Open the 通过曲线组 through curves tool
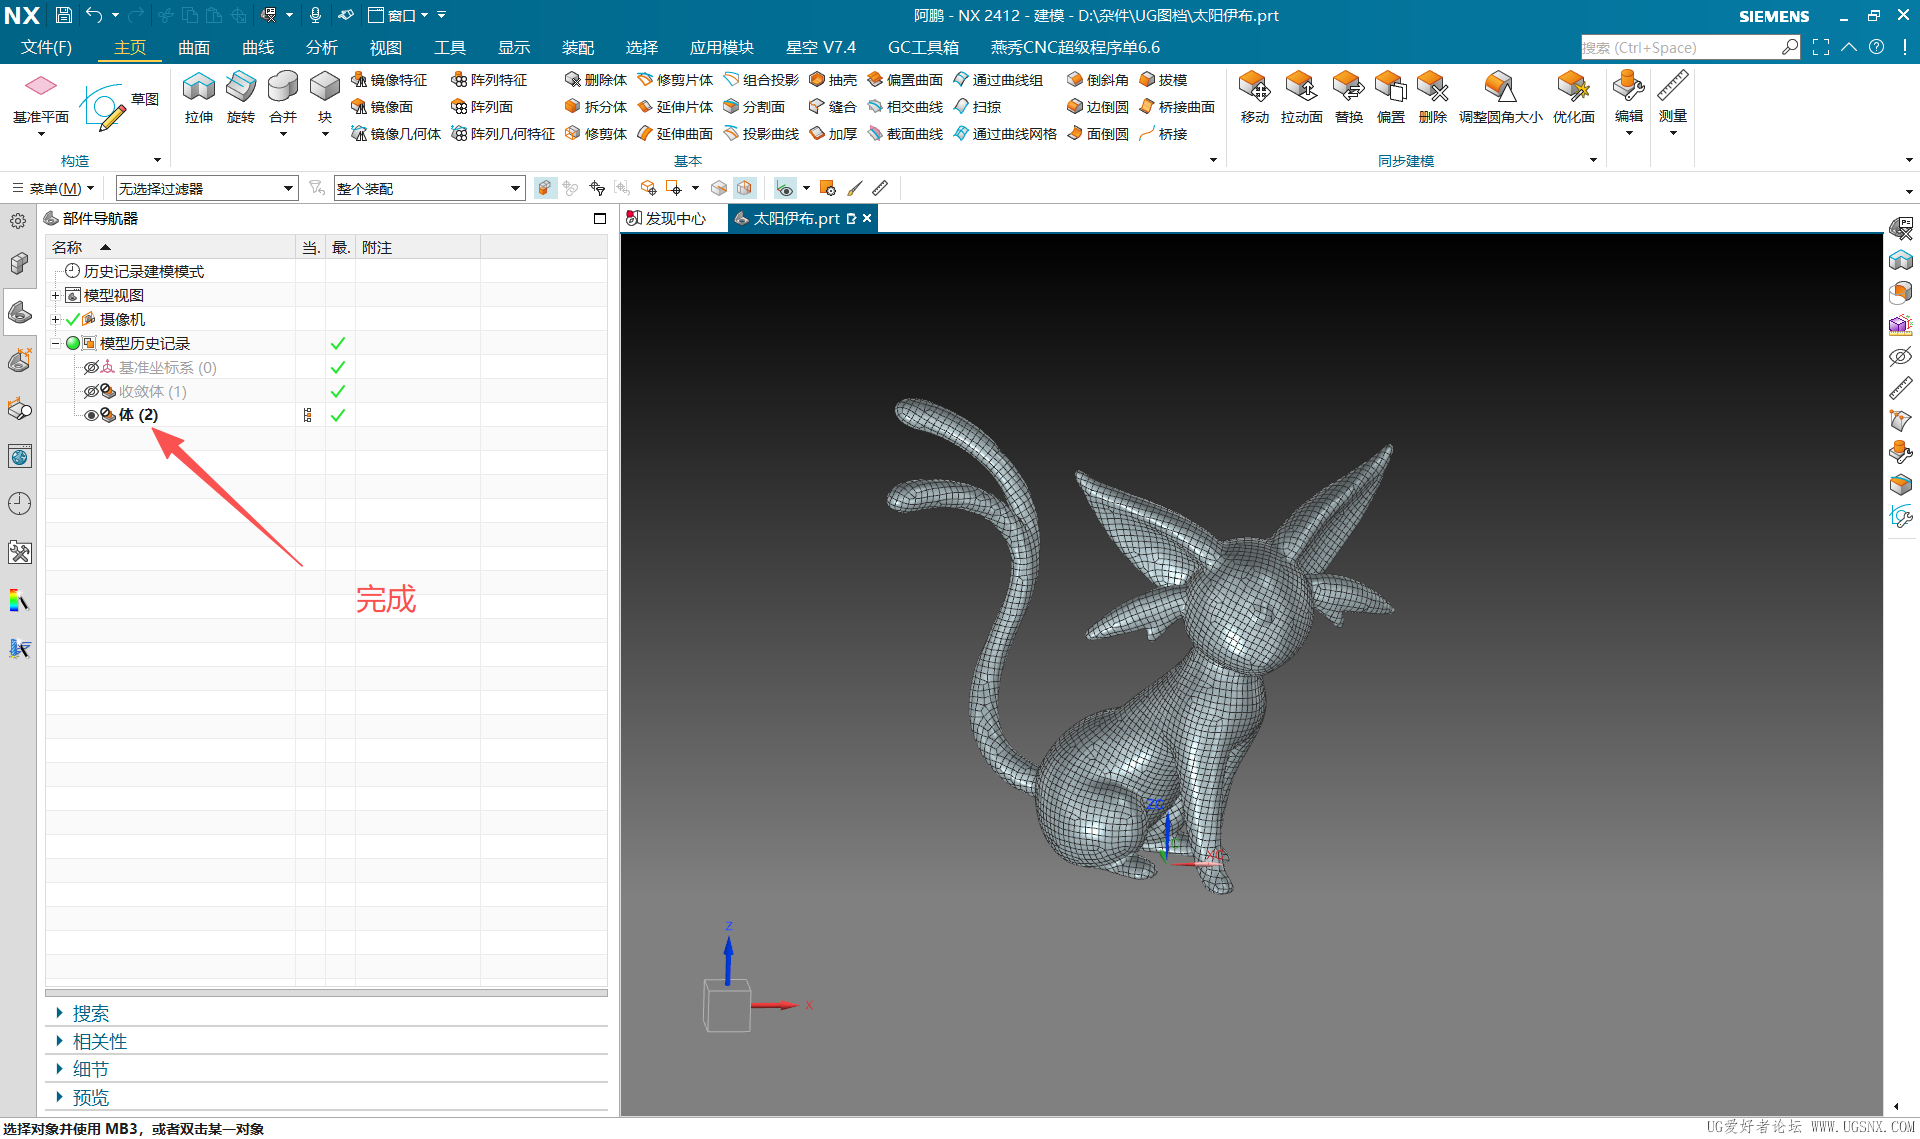The height and width of the screenshot is (1139, 1920). coord(998,80)
